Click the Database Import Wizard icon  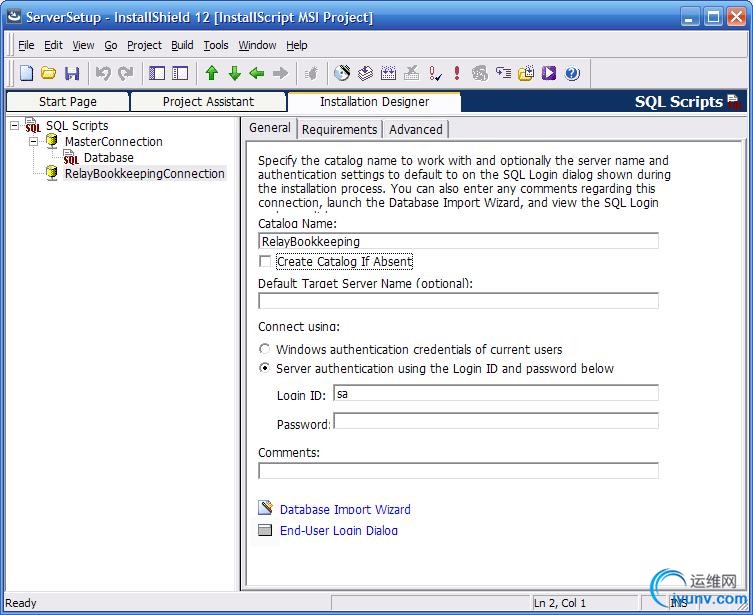(266, 507)
